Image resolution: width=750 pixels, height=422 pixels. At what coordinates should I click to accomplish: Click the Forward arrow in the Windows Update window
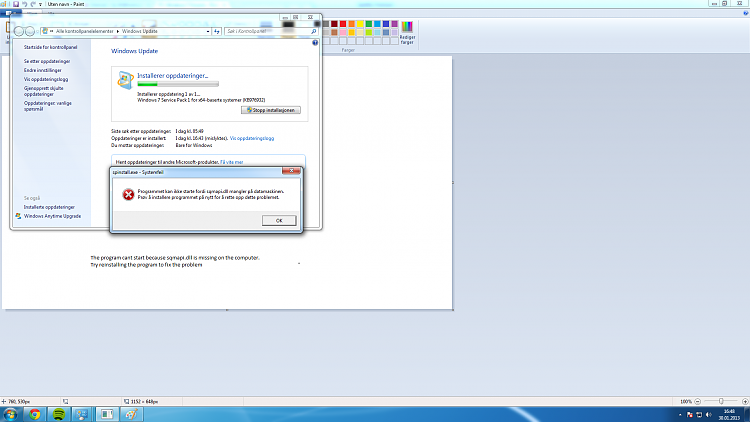click(x=30, y=31)
